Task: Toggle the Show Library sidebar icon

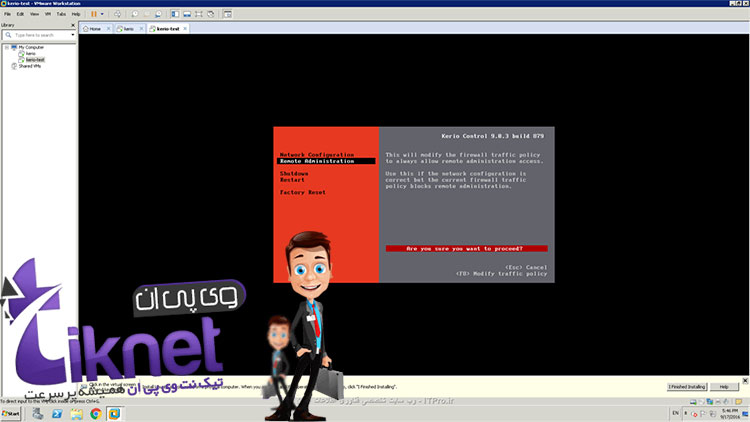Action: (x=176, y=15)
